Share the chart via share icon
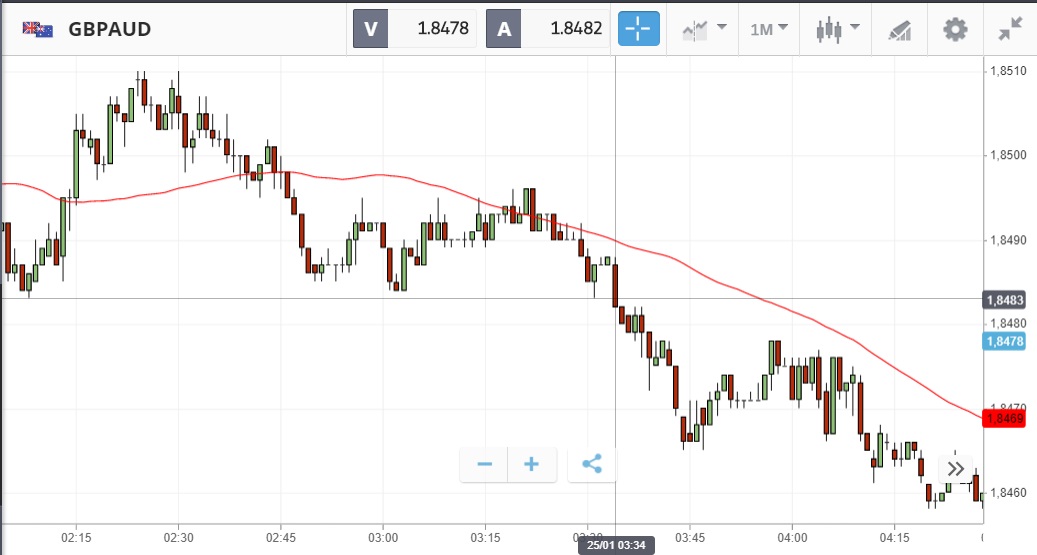 [x=592, y=464]
